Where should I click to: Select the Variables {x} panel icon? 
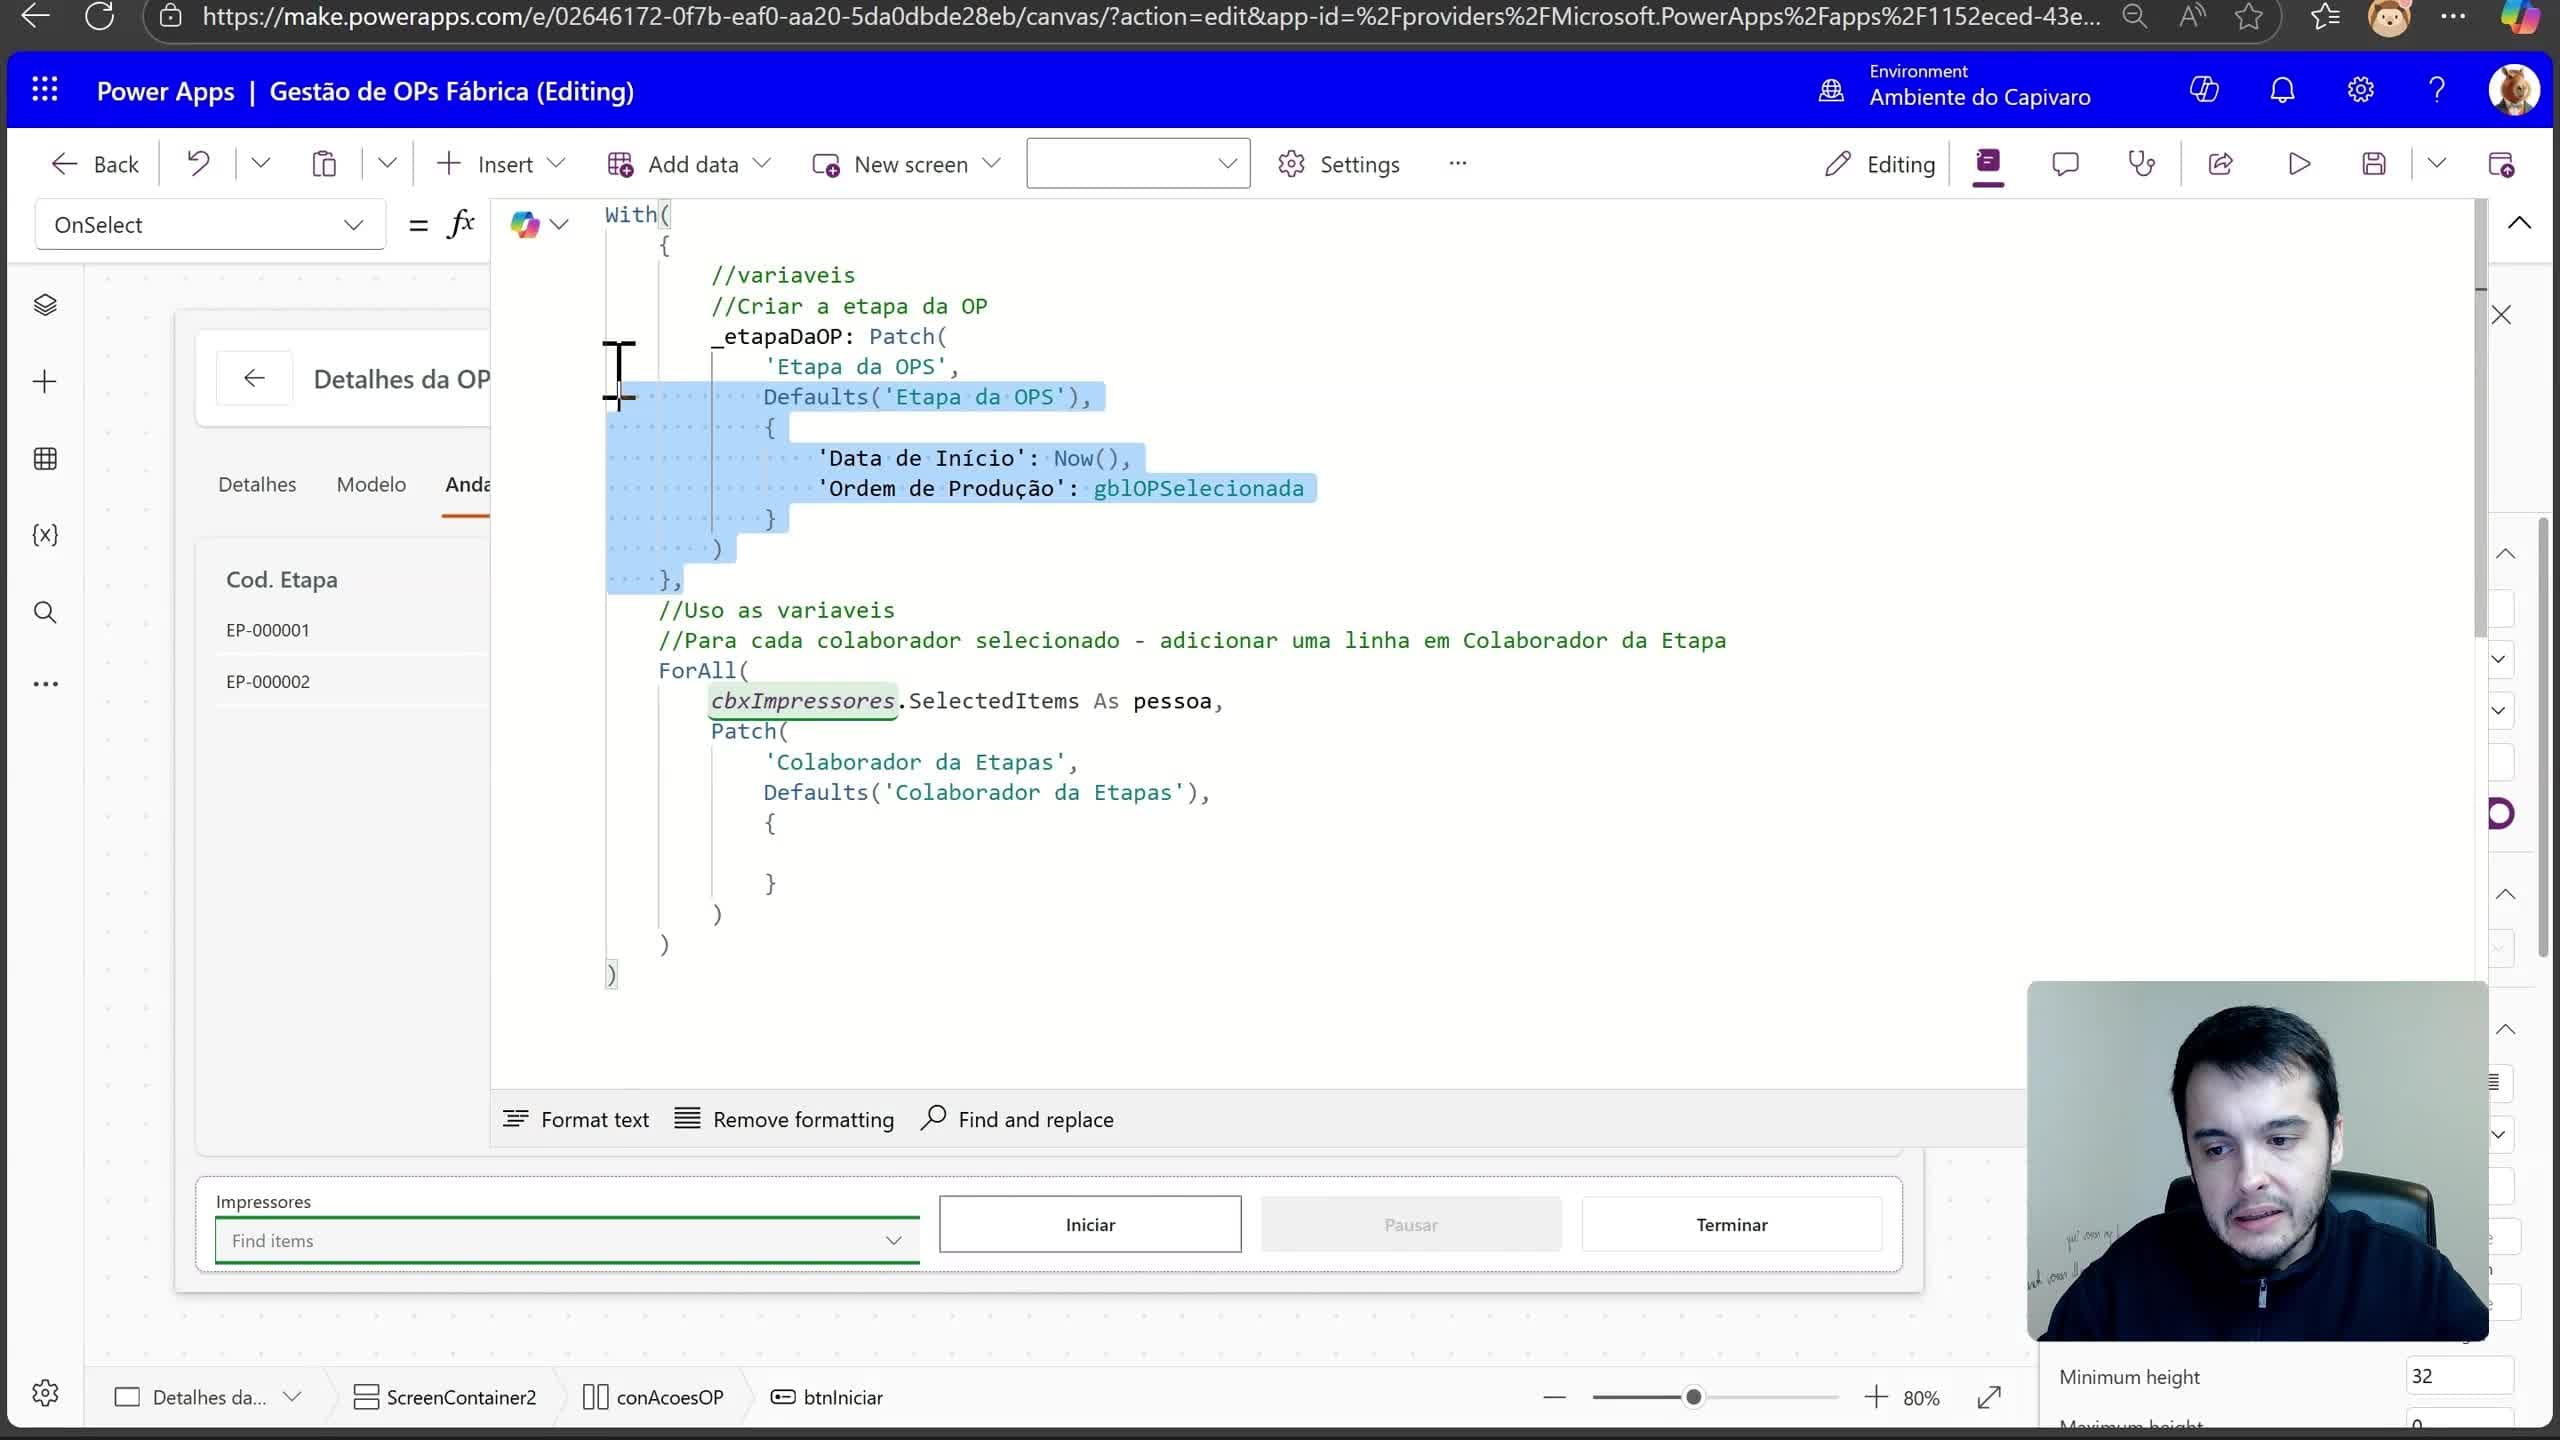click(45, 533)
